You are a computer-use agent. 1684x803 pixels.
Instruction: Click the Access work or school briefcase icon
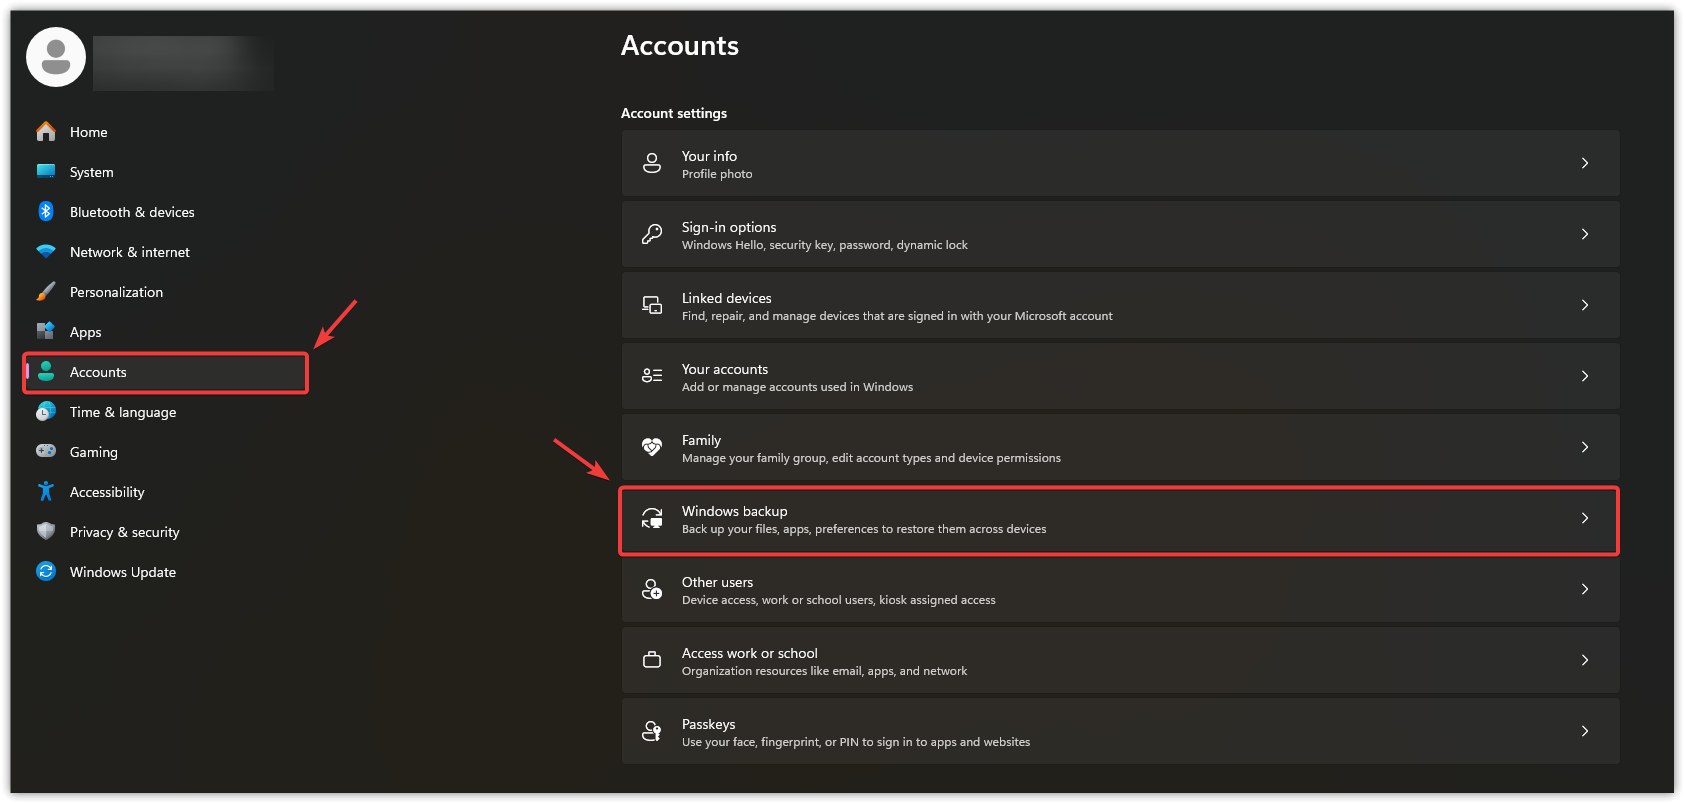(x=652, y=660)
